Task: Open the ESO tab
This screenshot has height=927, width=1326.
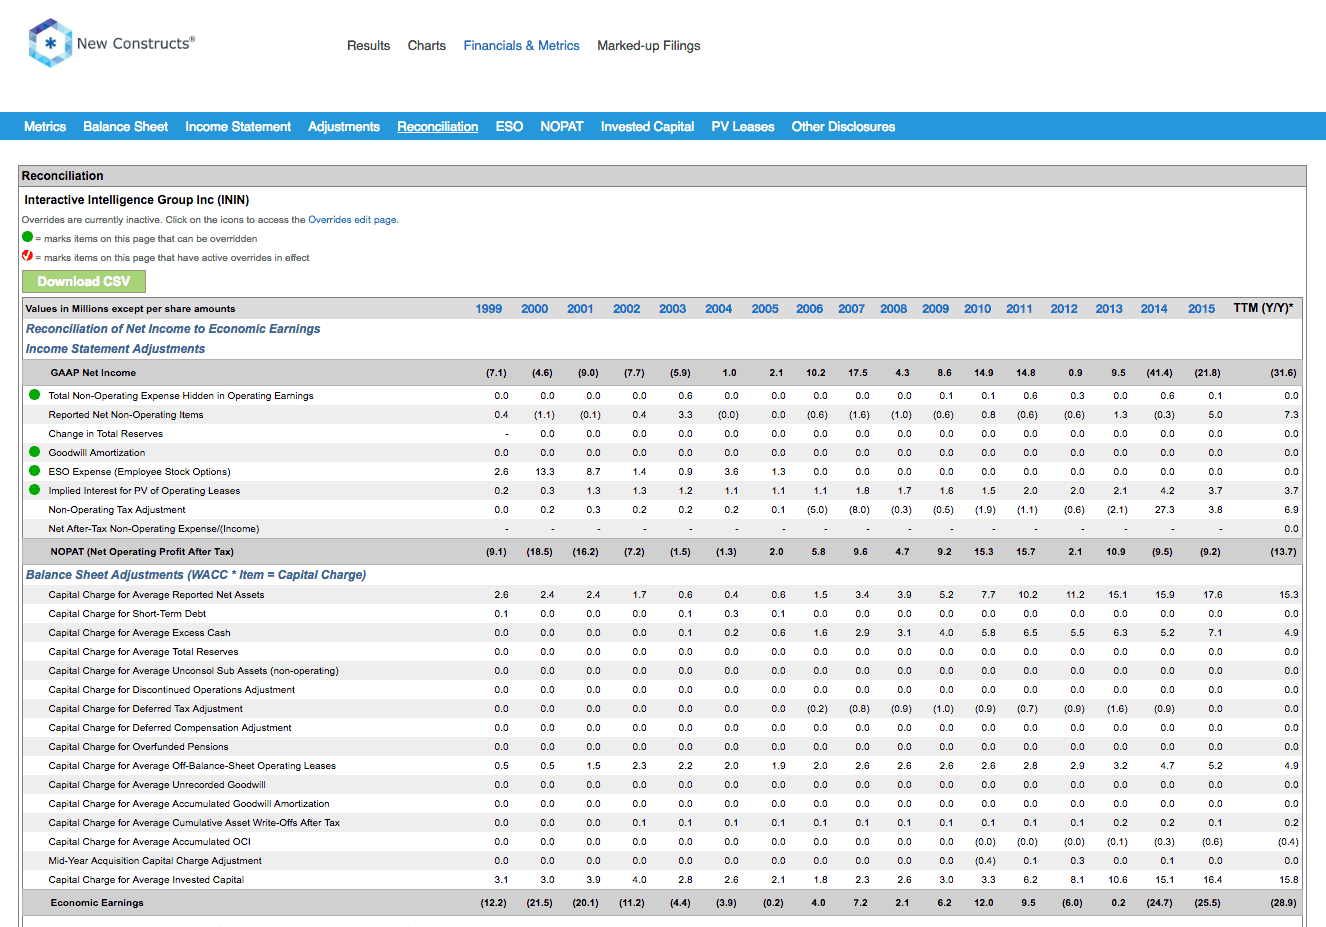Action: 509,127
